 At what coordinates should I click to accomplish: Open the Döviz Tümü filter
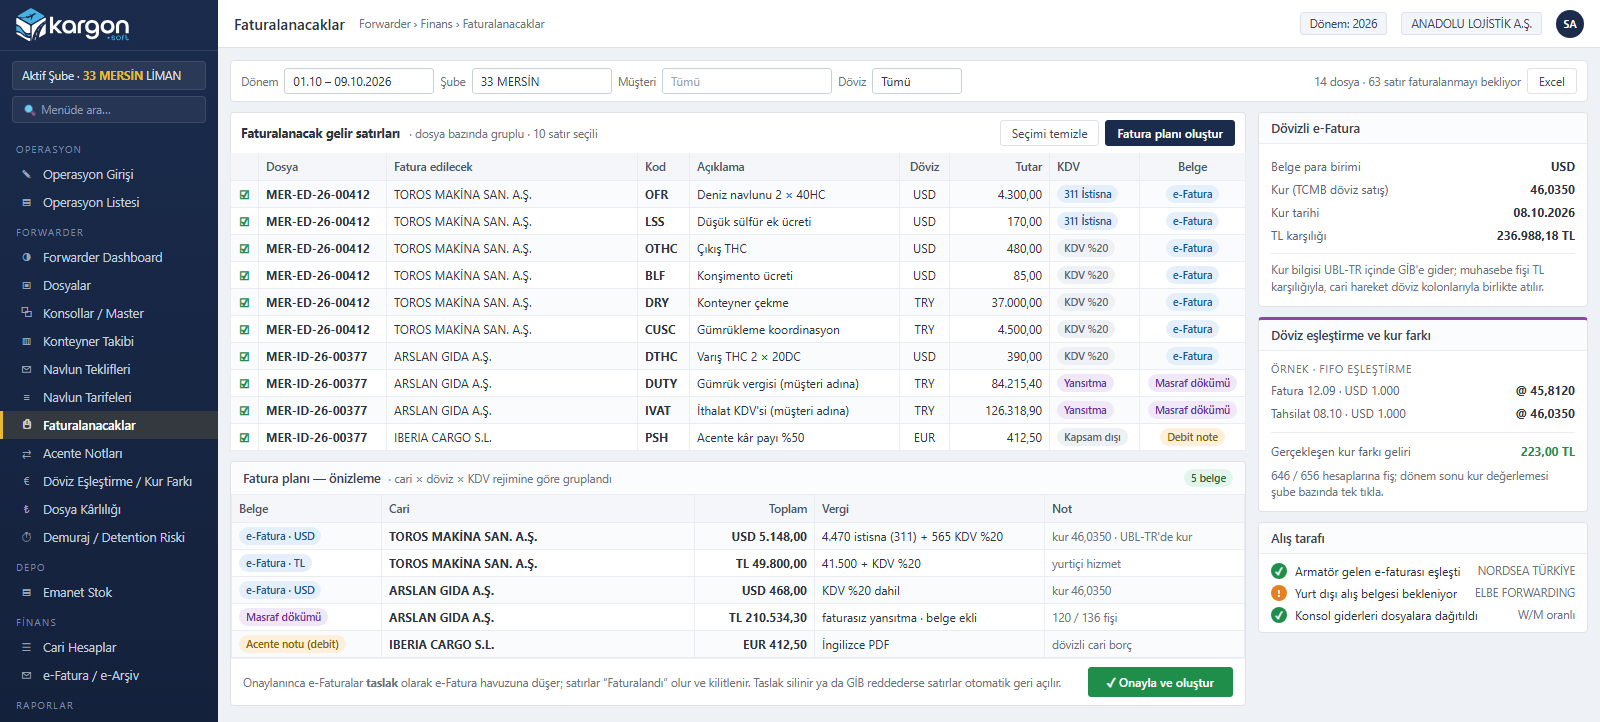click(917, 82)
